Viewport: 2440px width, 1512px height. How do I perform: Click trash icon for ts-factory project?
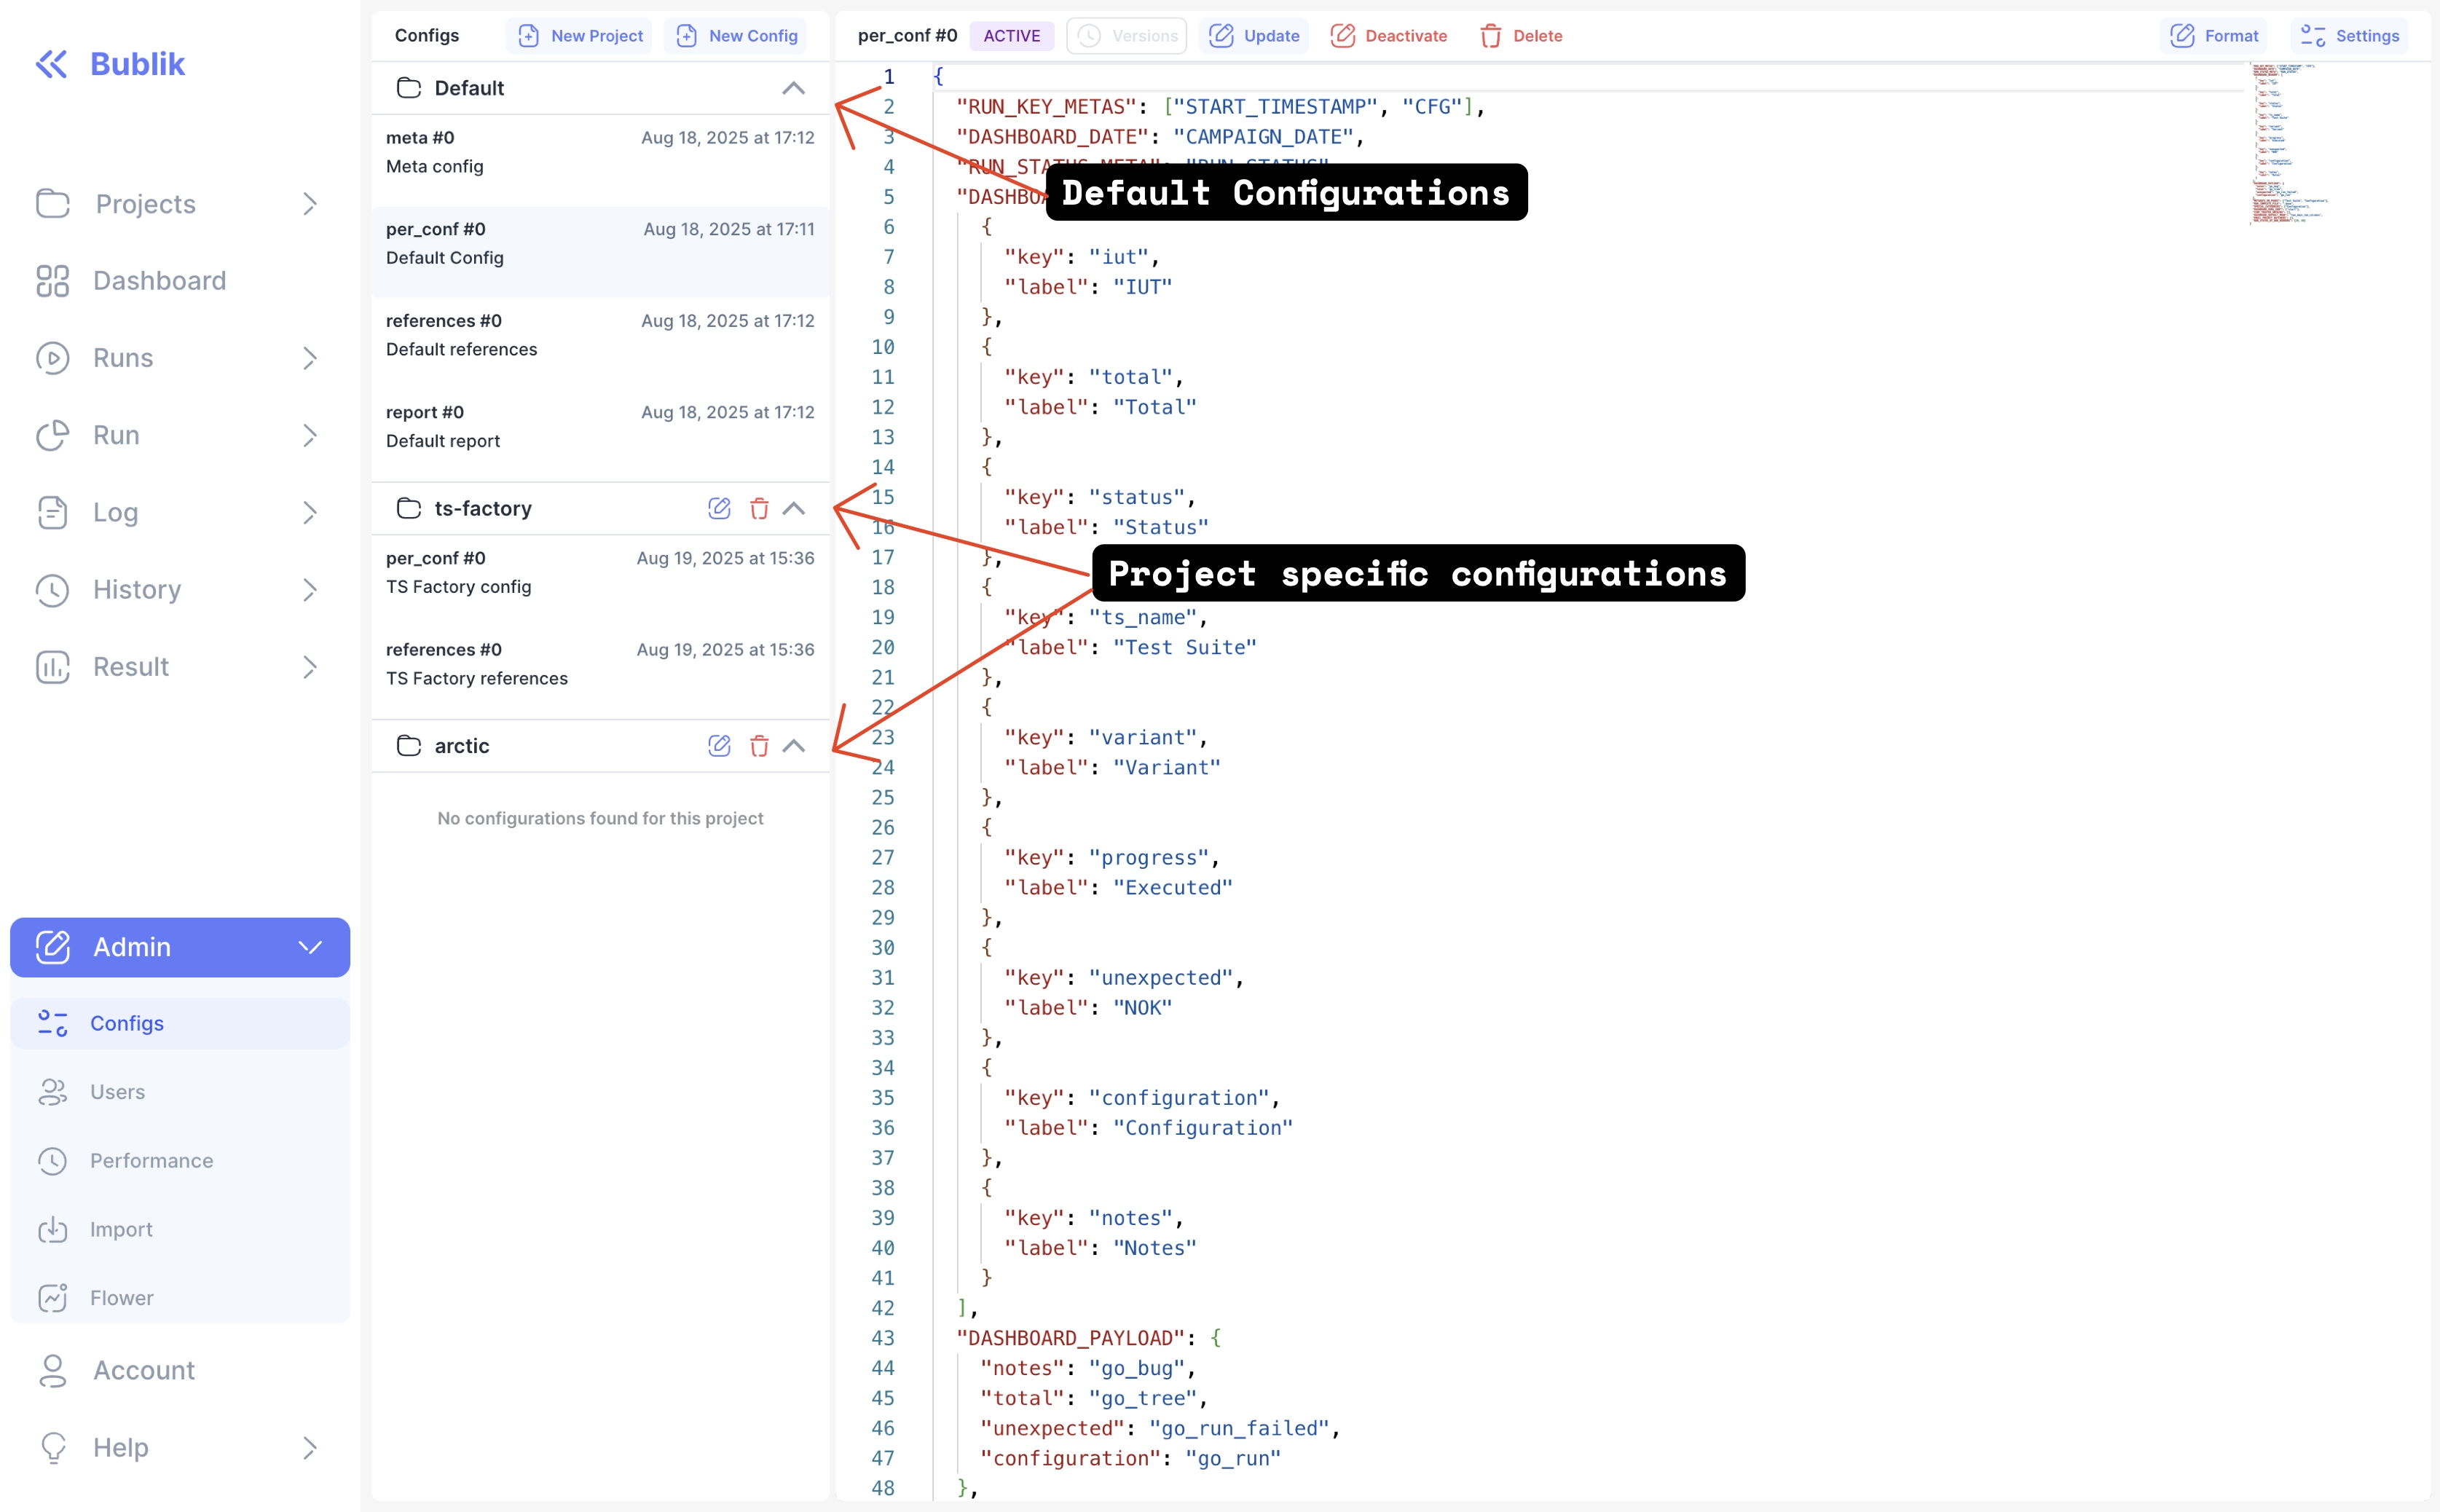[x=759, y=508]
